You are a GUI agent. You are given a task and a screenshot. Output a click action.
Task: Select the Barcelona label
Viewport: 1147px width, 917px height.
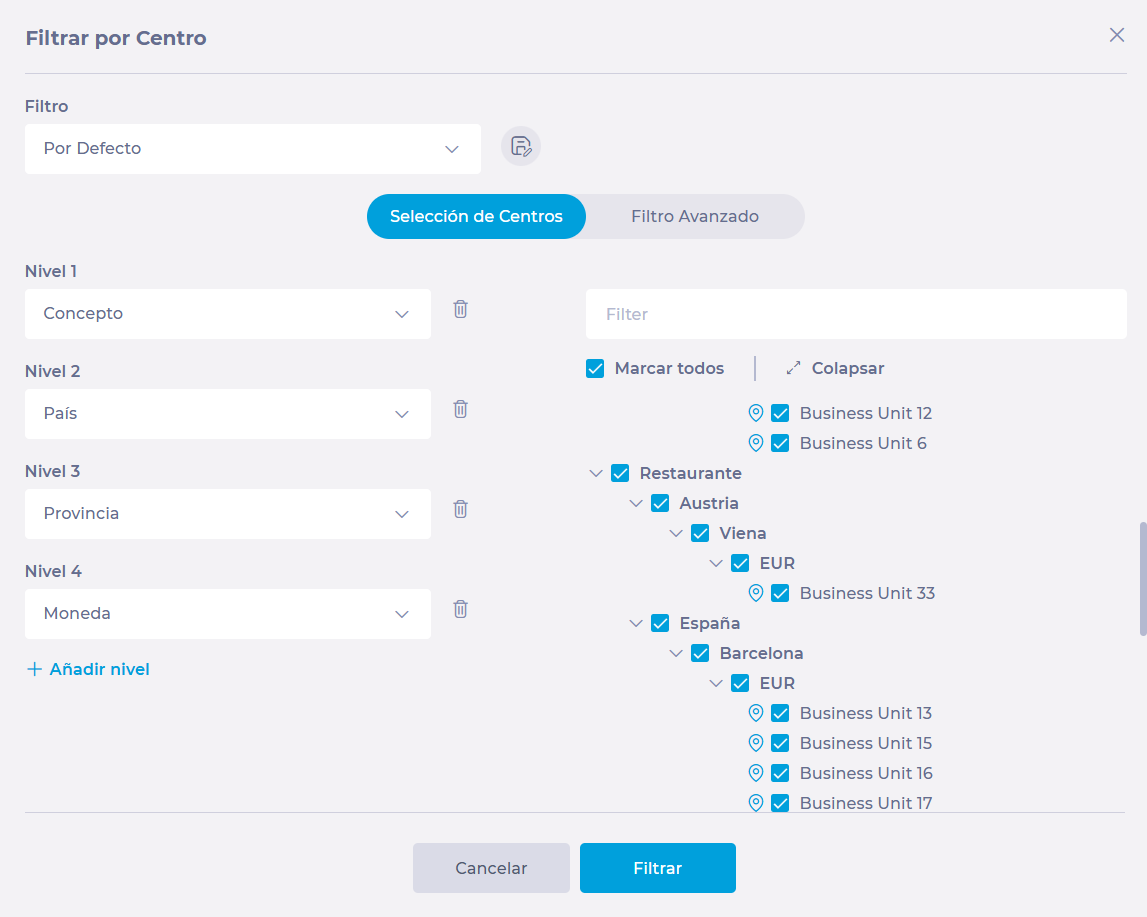761,653
